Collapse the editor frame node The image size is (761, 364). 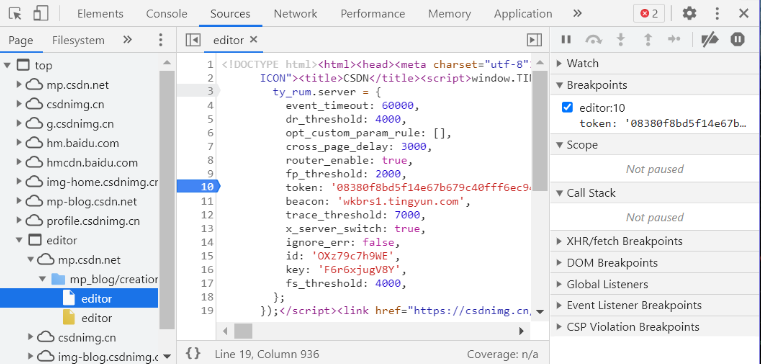coord(19,240)
